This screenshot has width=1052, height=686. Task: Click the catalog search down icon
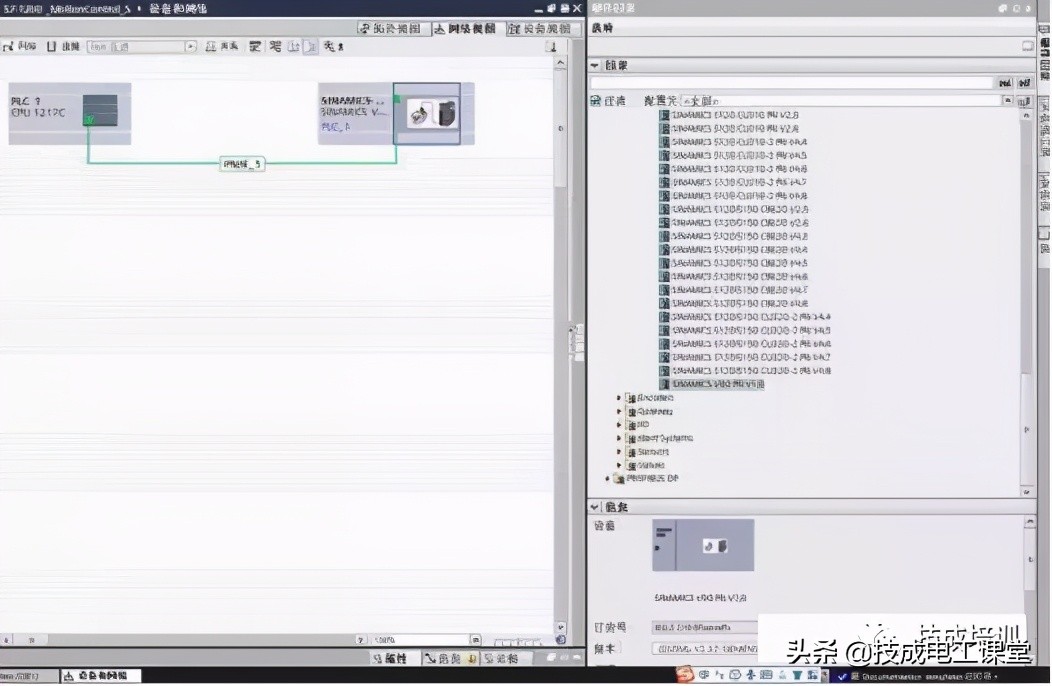click(x=1005, y=83)
